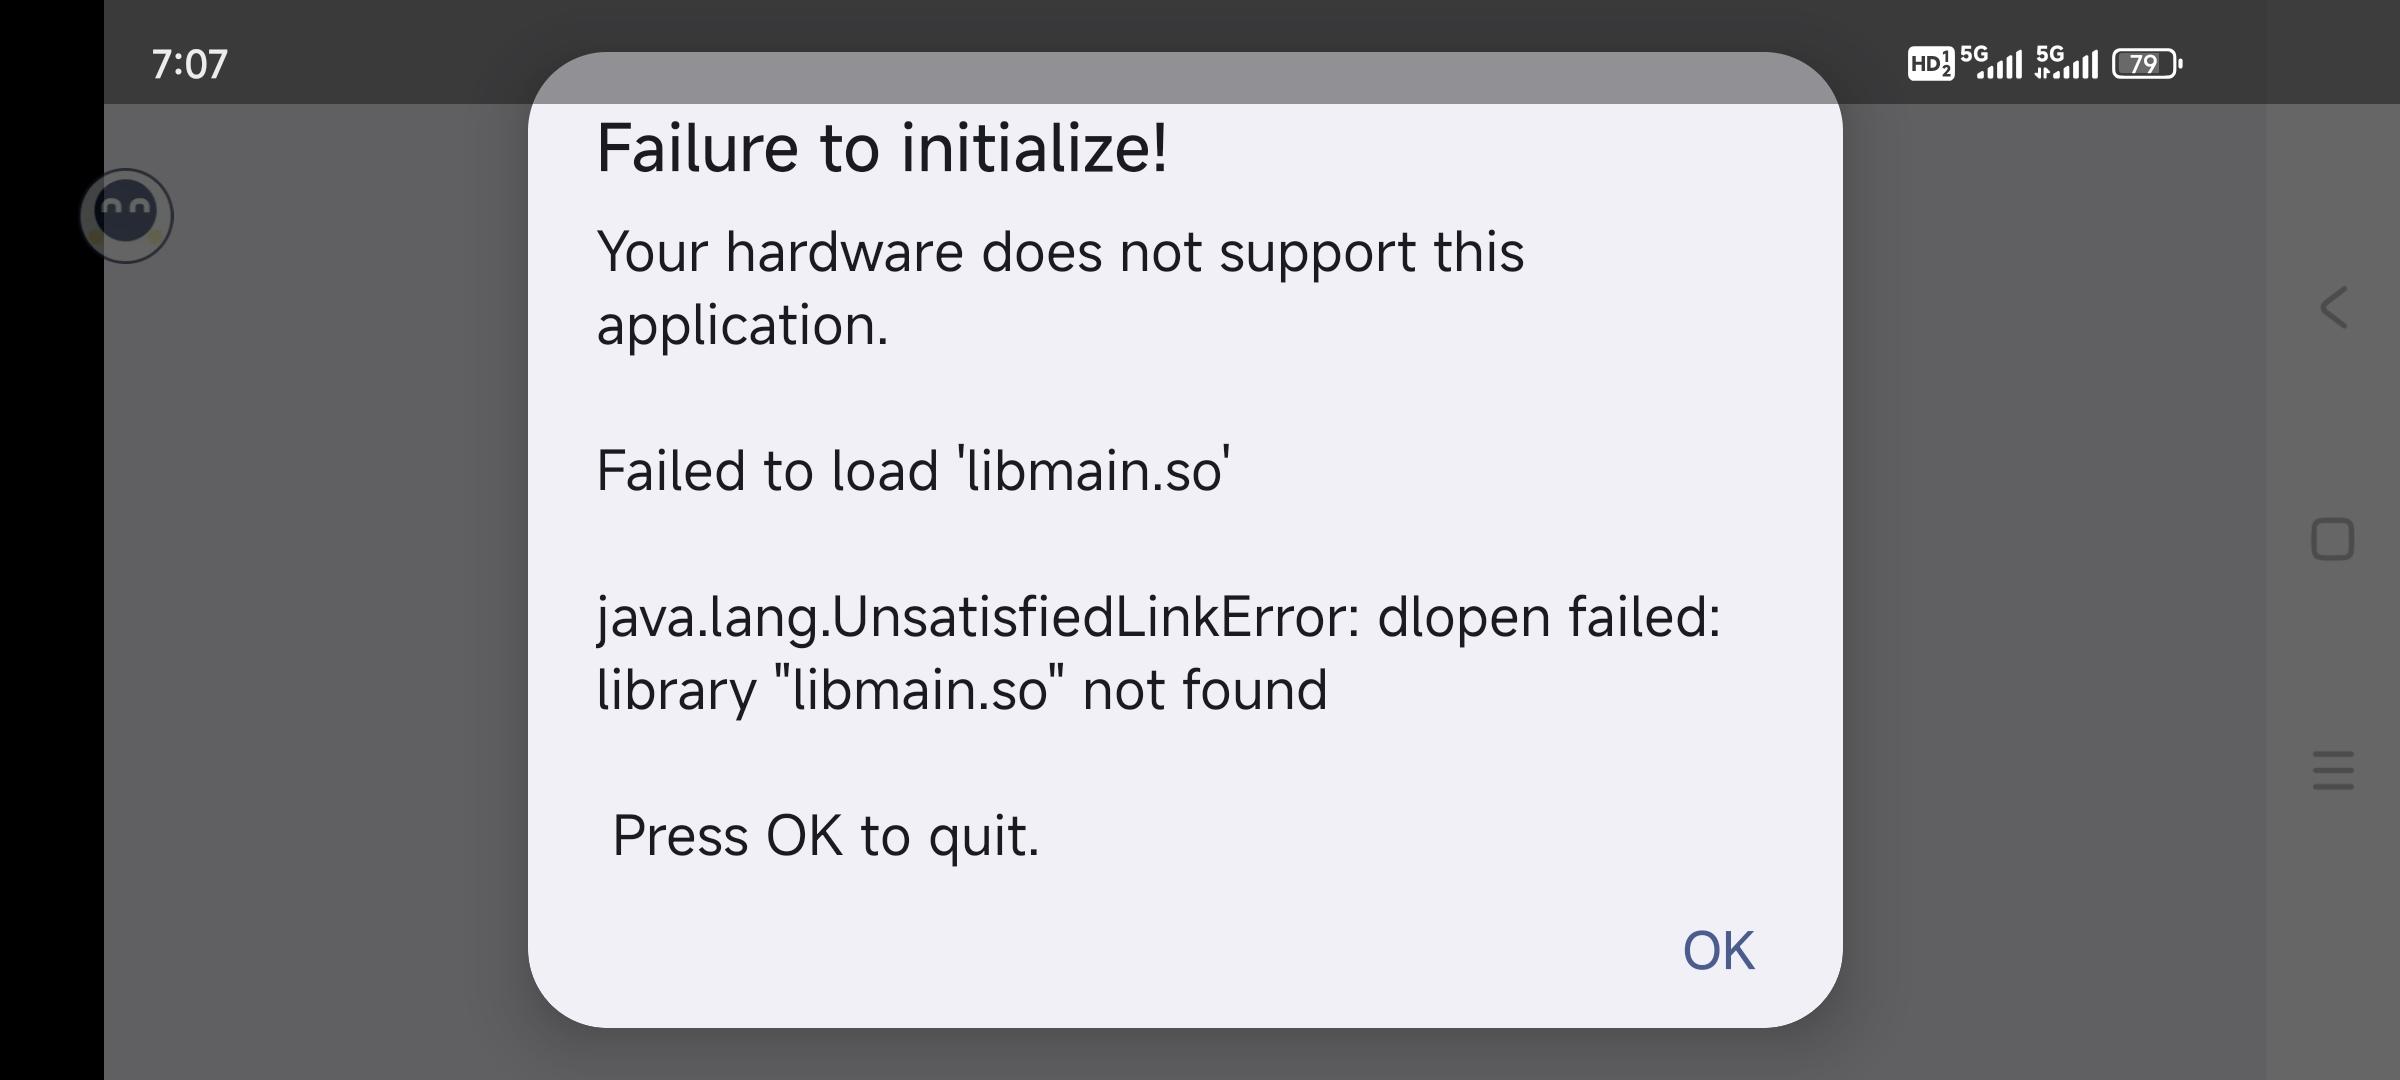This screenshot has width=2400, height=1080.
Task: Click the "Failed to load 'libmain.so'" line
Action: pos(913,470)
